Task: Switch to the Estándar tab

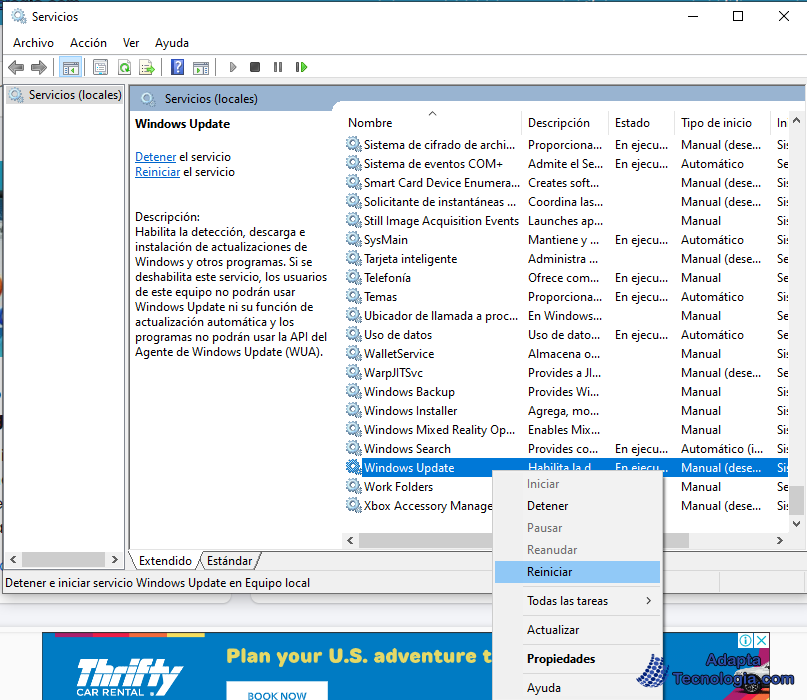Action: tap(230, 561)
